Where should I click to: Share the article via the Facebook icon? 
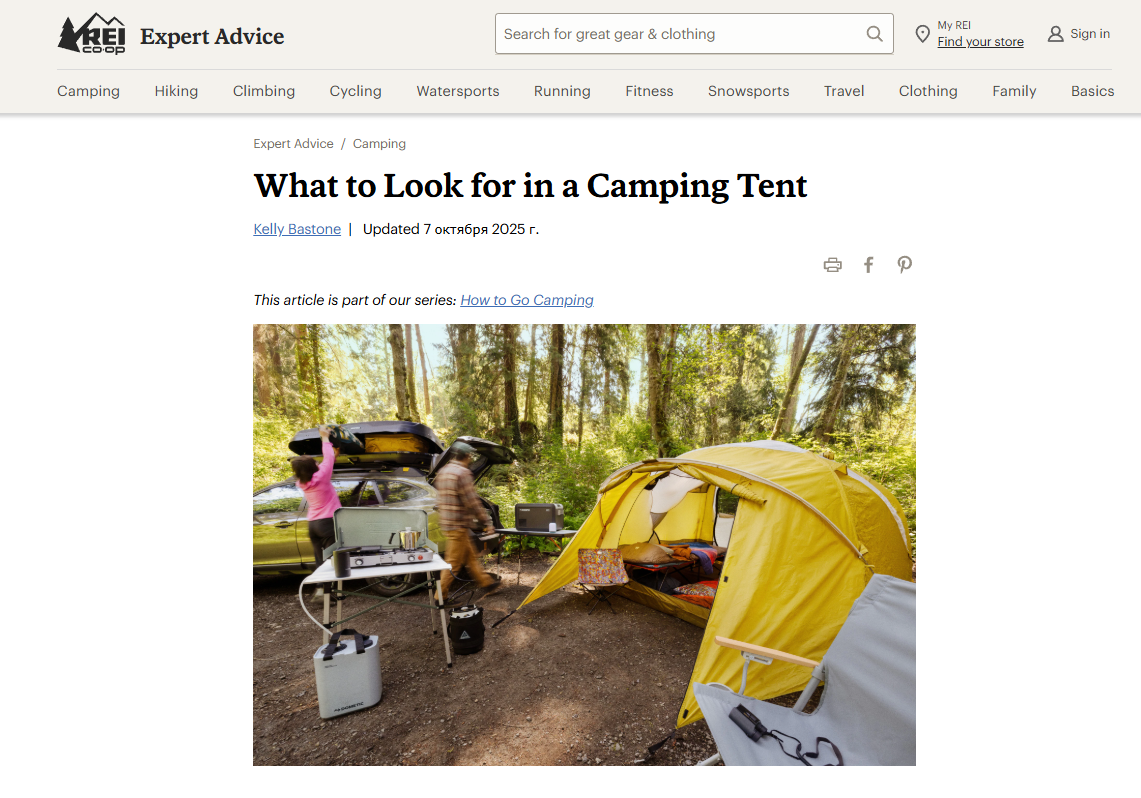tap(868, 264)
